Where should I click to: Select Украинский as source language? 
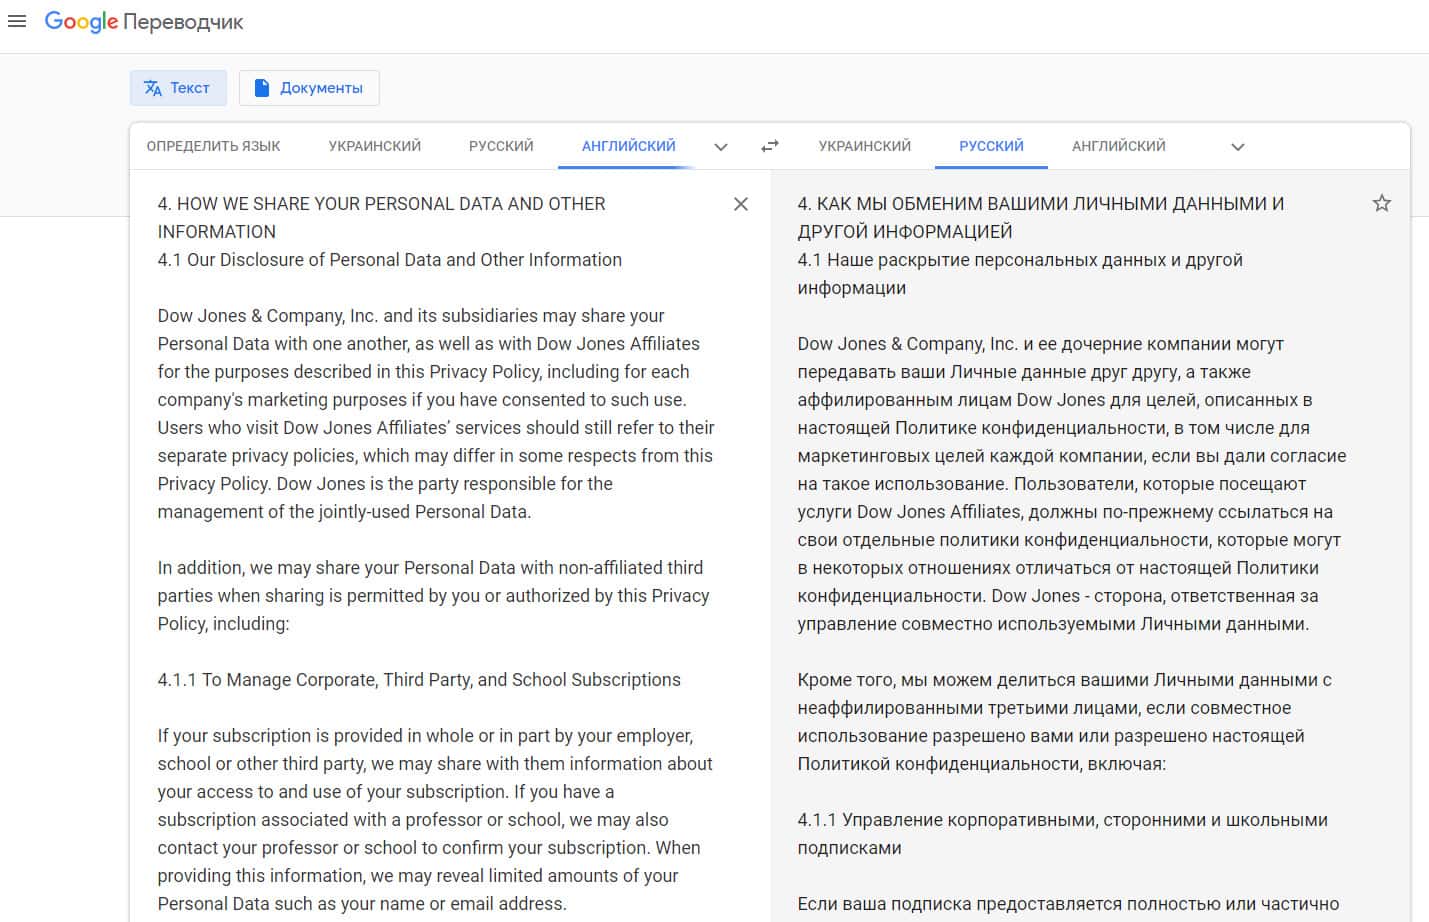pos(375,146)
